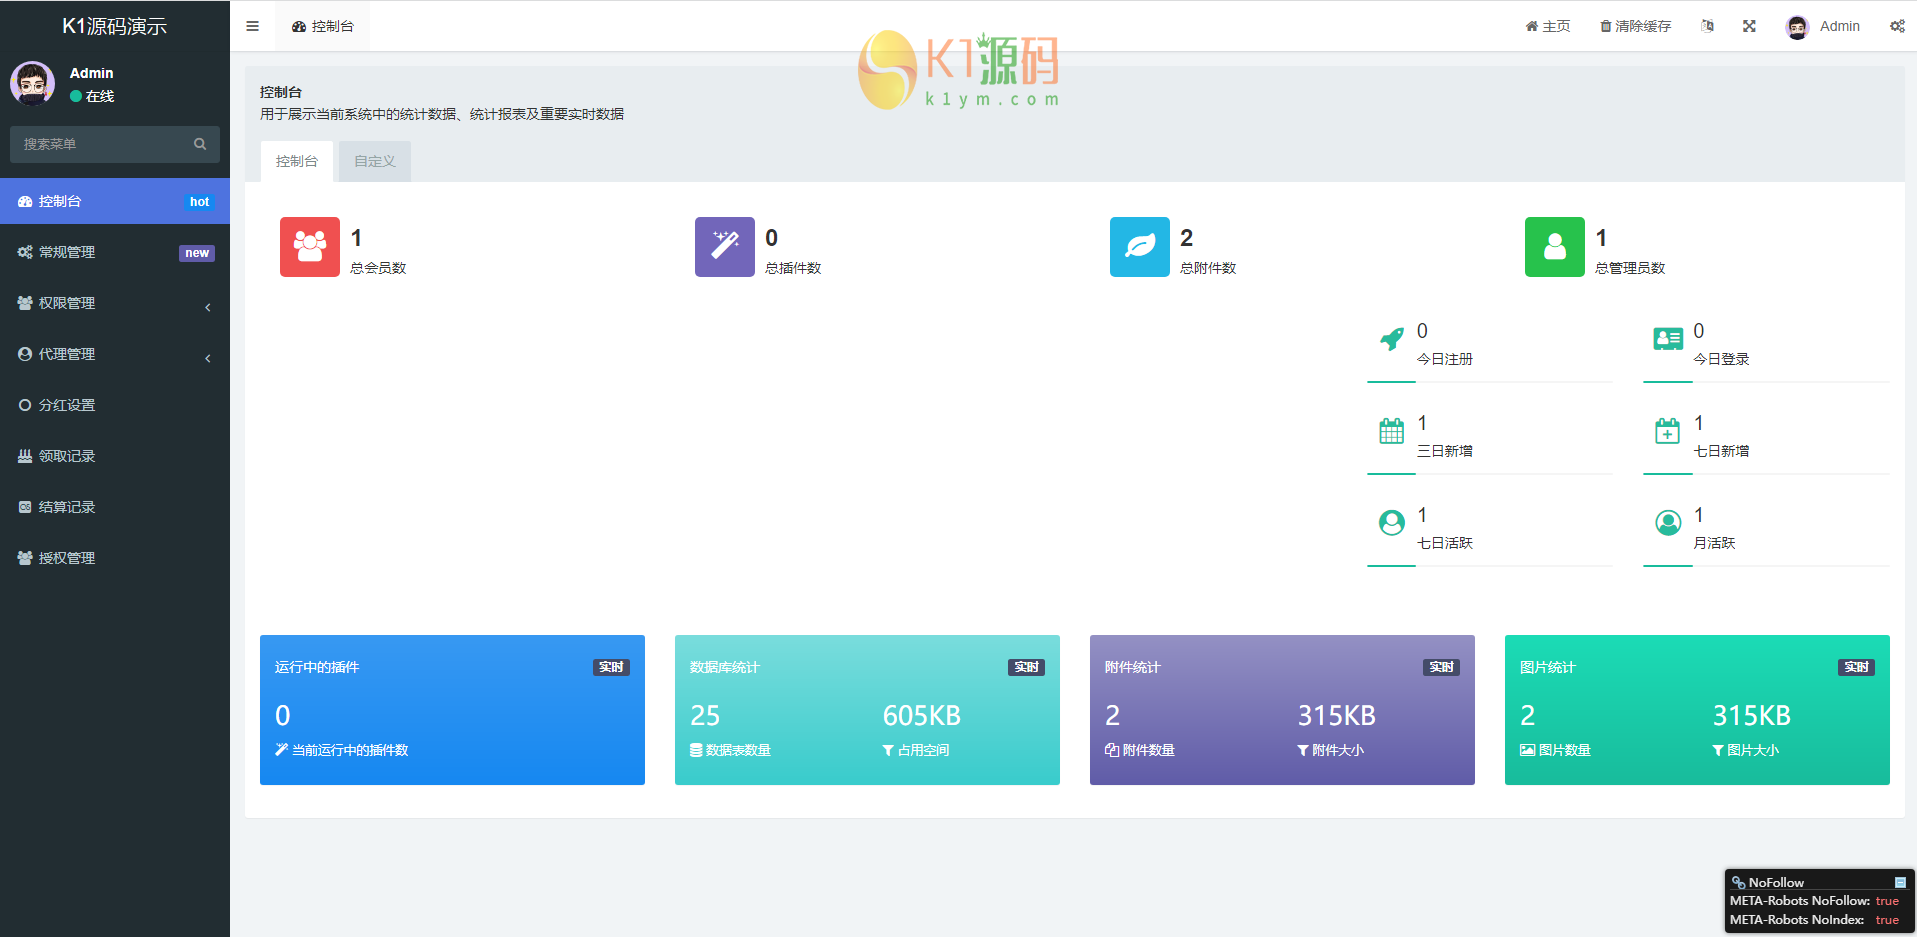Click the calendar-plus icon for 七日新增
Image resolution: width=1917 pixels, height=937 pixels.
[x=1668, y=431]
